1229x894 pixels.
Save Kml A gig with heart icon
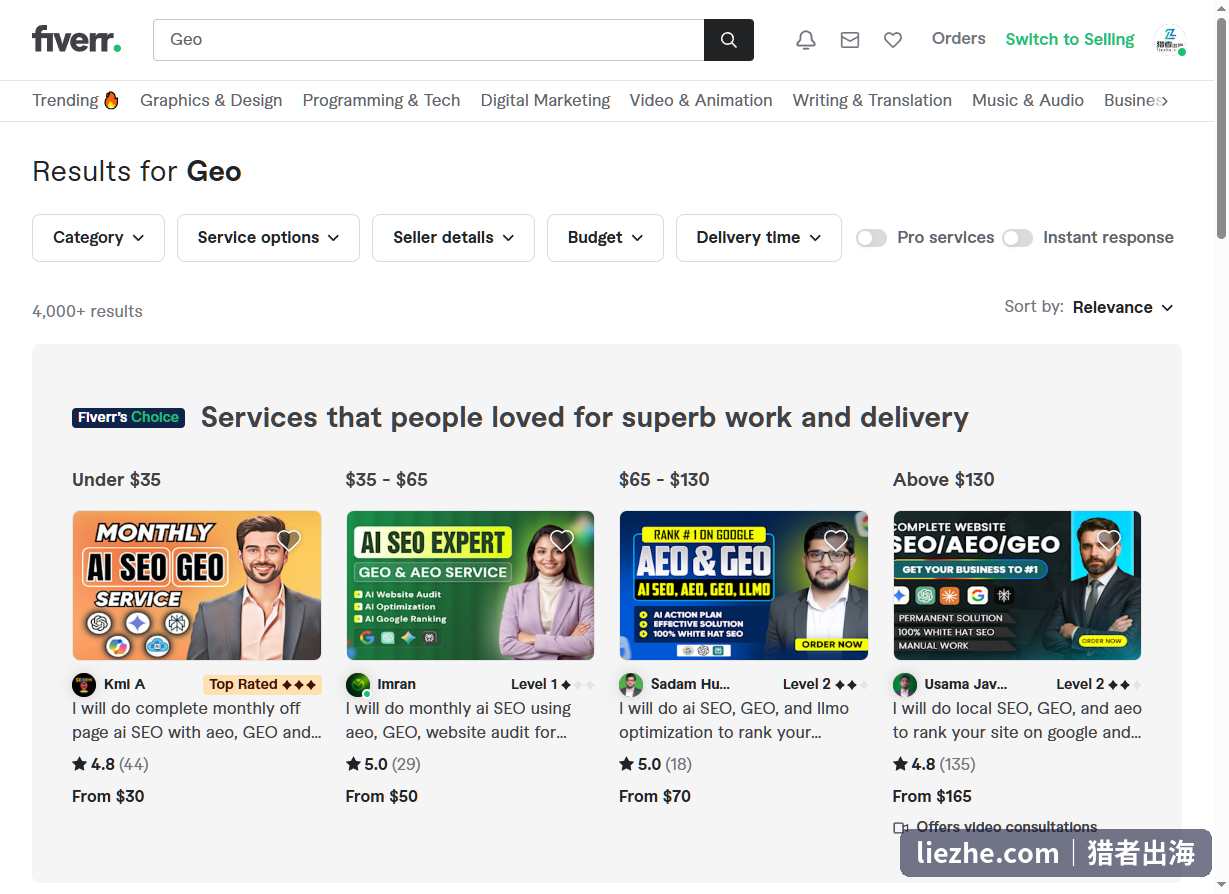coord(289,540)
